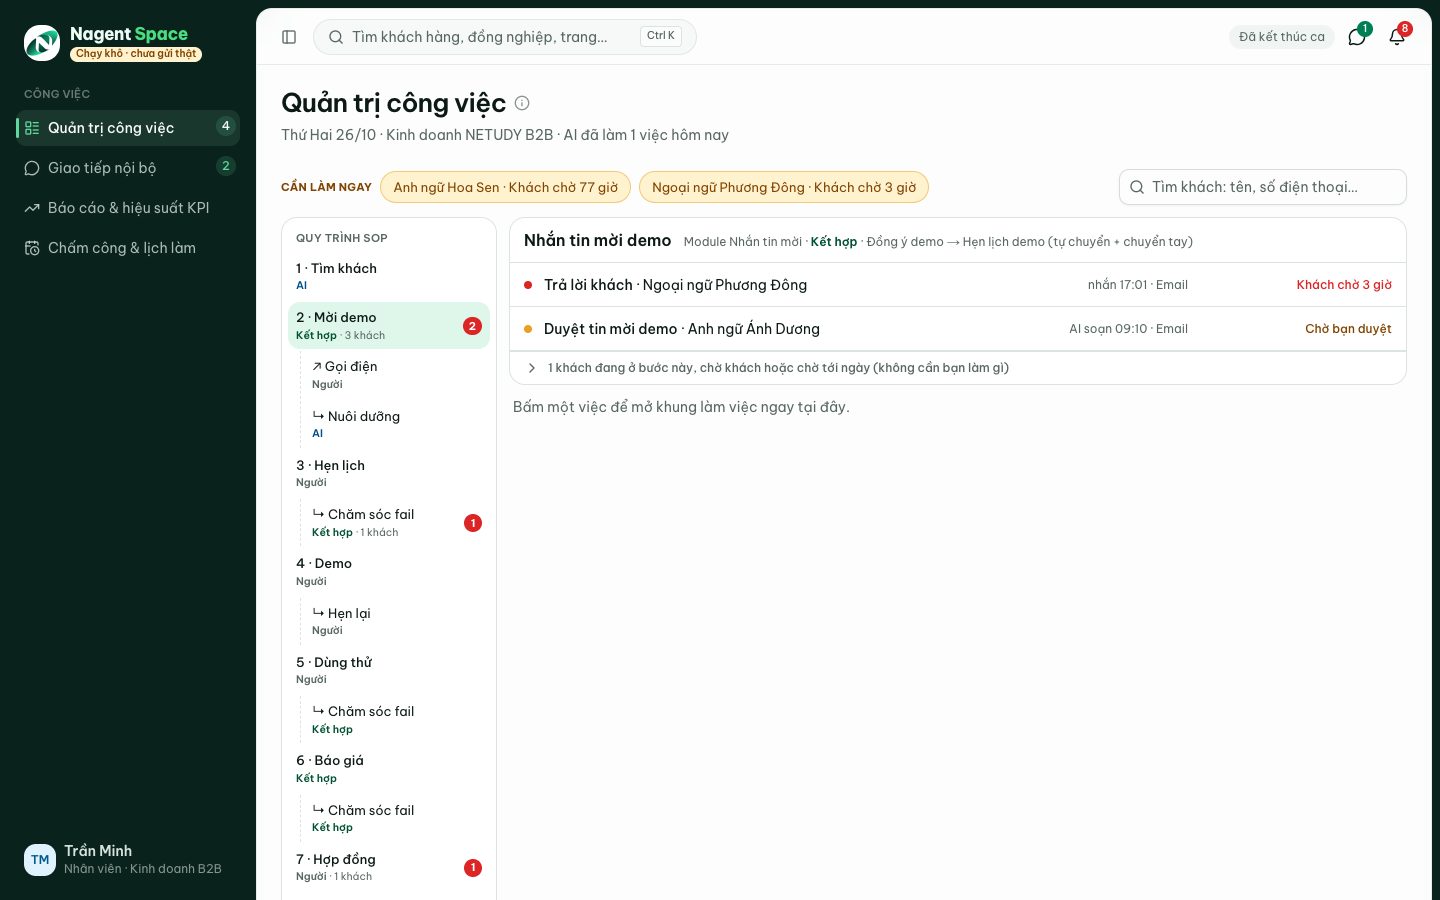Screen dimensions: 1440x900
Task: Select SOP step 7 Hợp đồng
Action: tap(389, 867)
